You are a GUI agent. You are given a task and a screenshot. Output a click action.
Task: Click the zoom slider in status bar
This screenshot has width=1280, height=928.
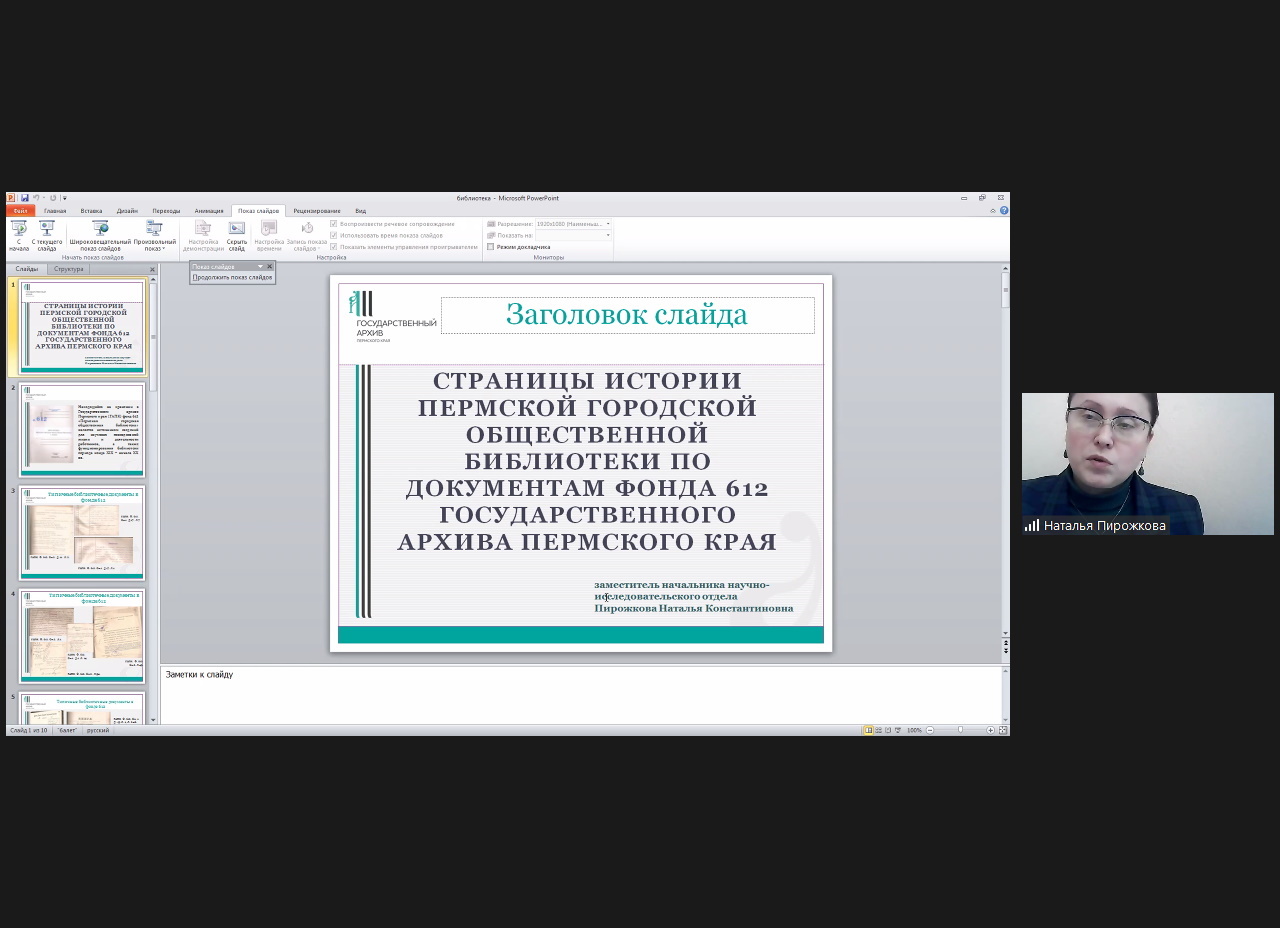tap(960, 731)
